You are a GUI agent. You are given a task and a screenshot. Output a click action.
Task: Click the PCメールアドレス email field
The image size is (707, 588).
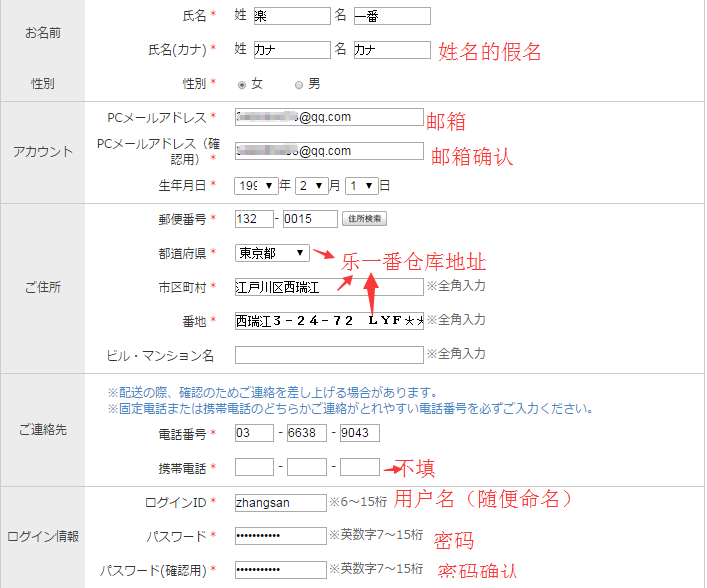pos(329,117)
